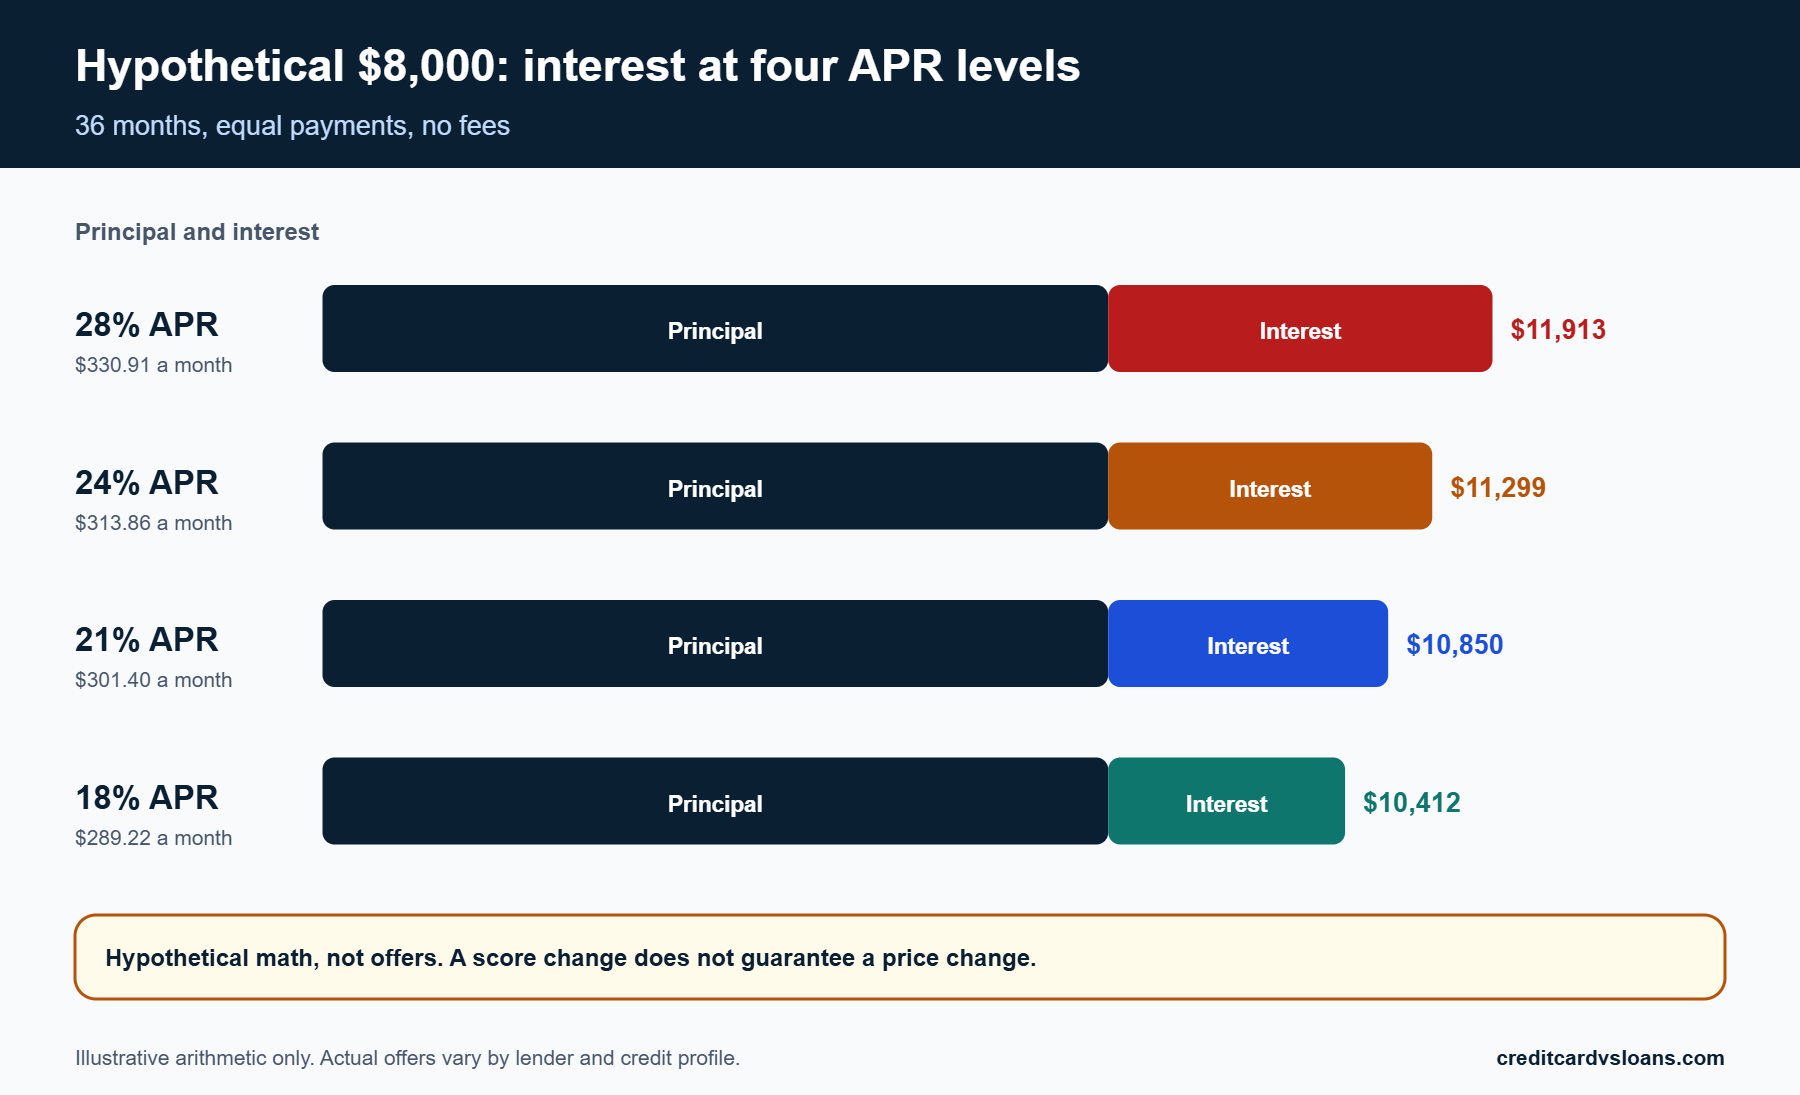1800x1095 pixels.
Task: Select the '$330.91 a month' payment text
Action: point(153,365)
